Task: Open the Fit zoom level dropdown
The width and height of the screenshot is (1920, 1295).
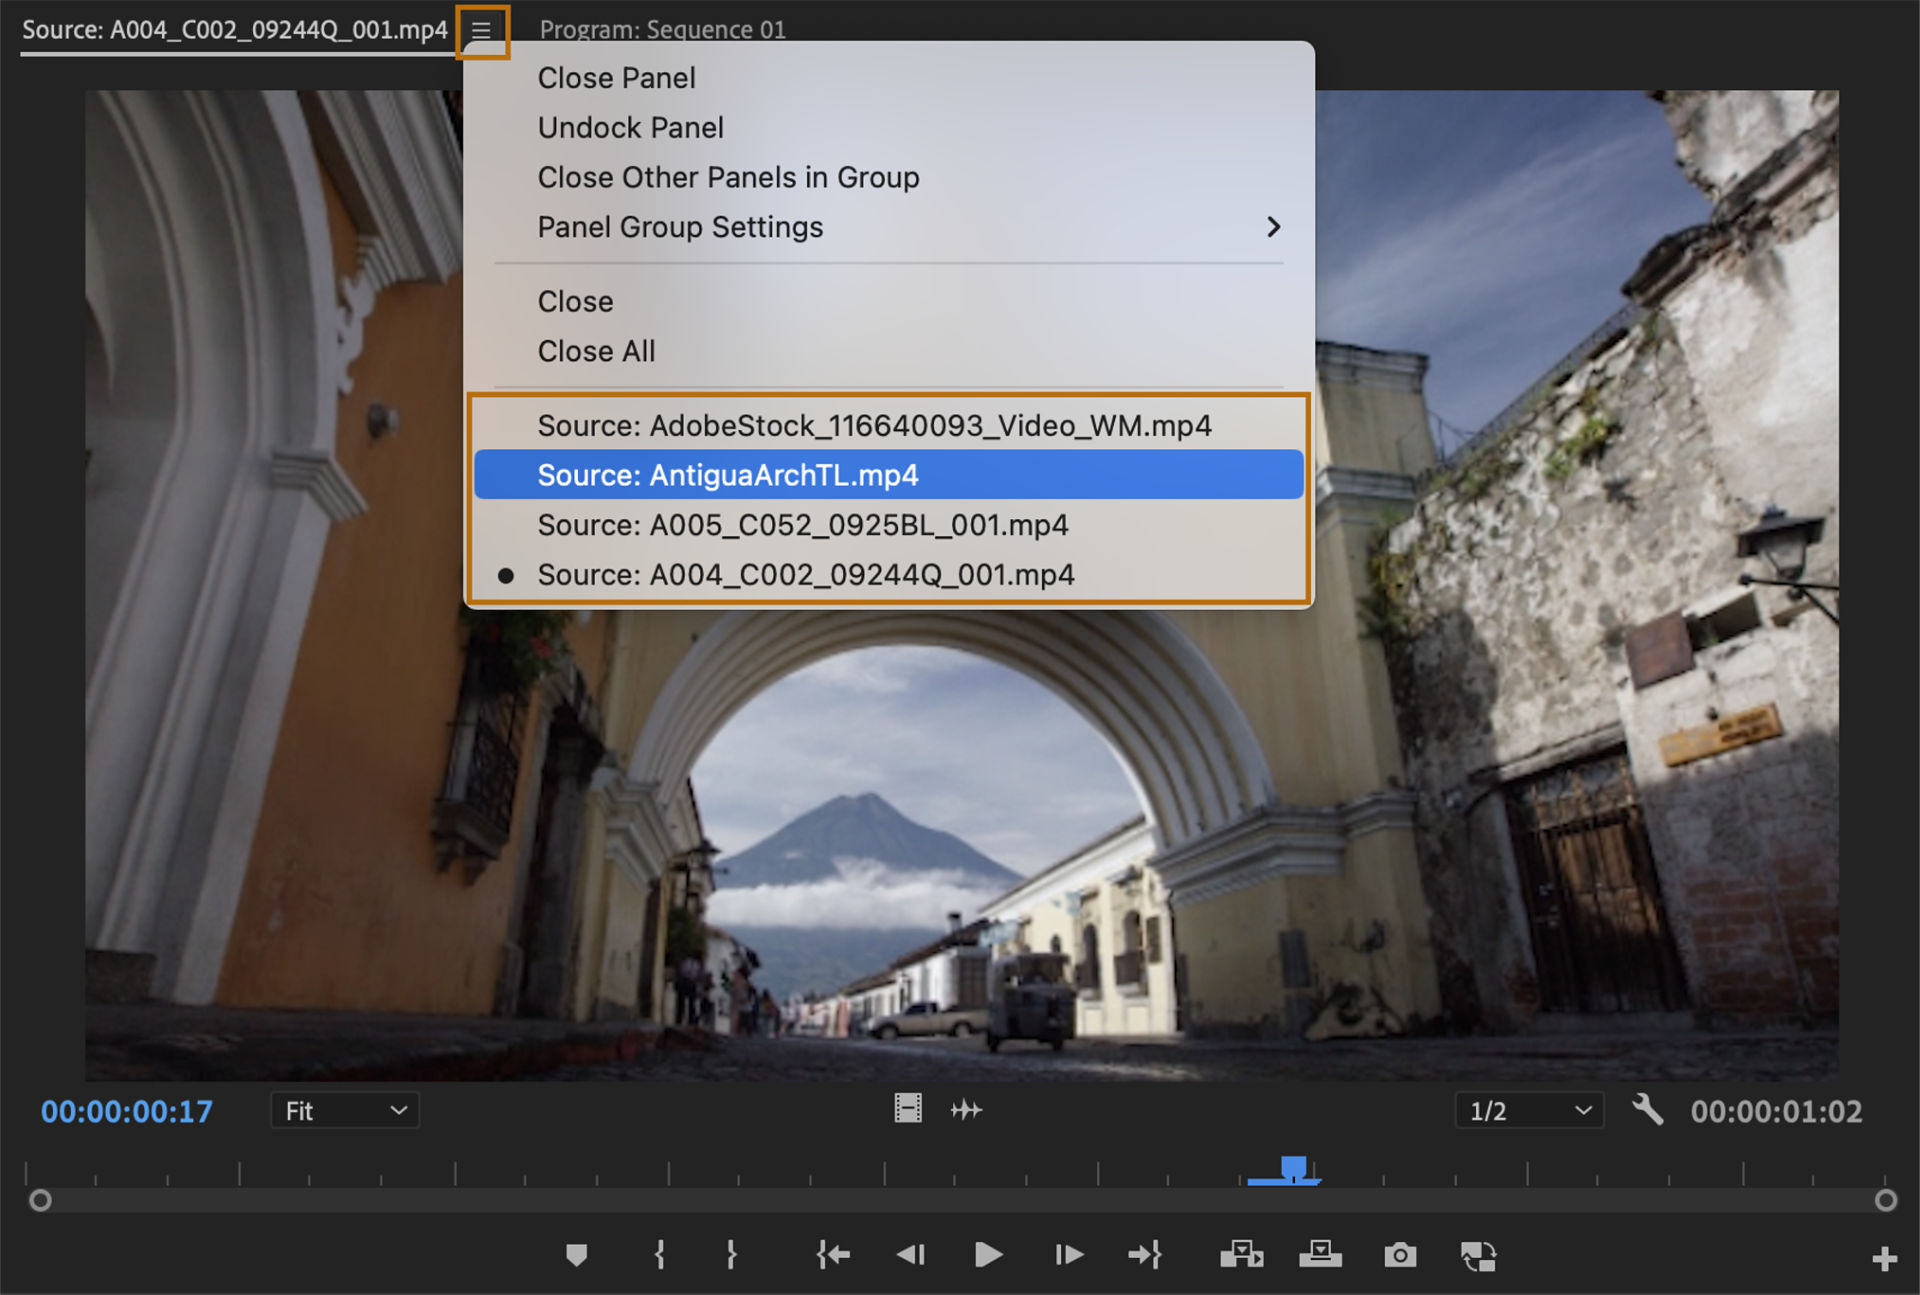Action: pyautogui.click(x=344, y=1110)
